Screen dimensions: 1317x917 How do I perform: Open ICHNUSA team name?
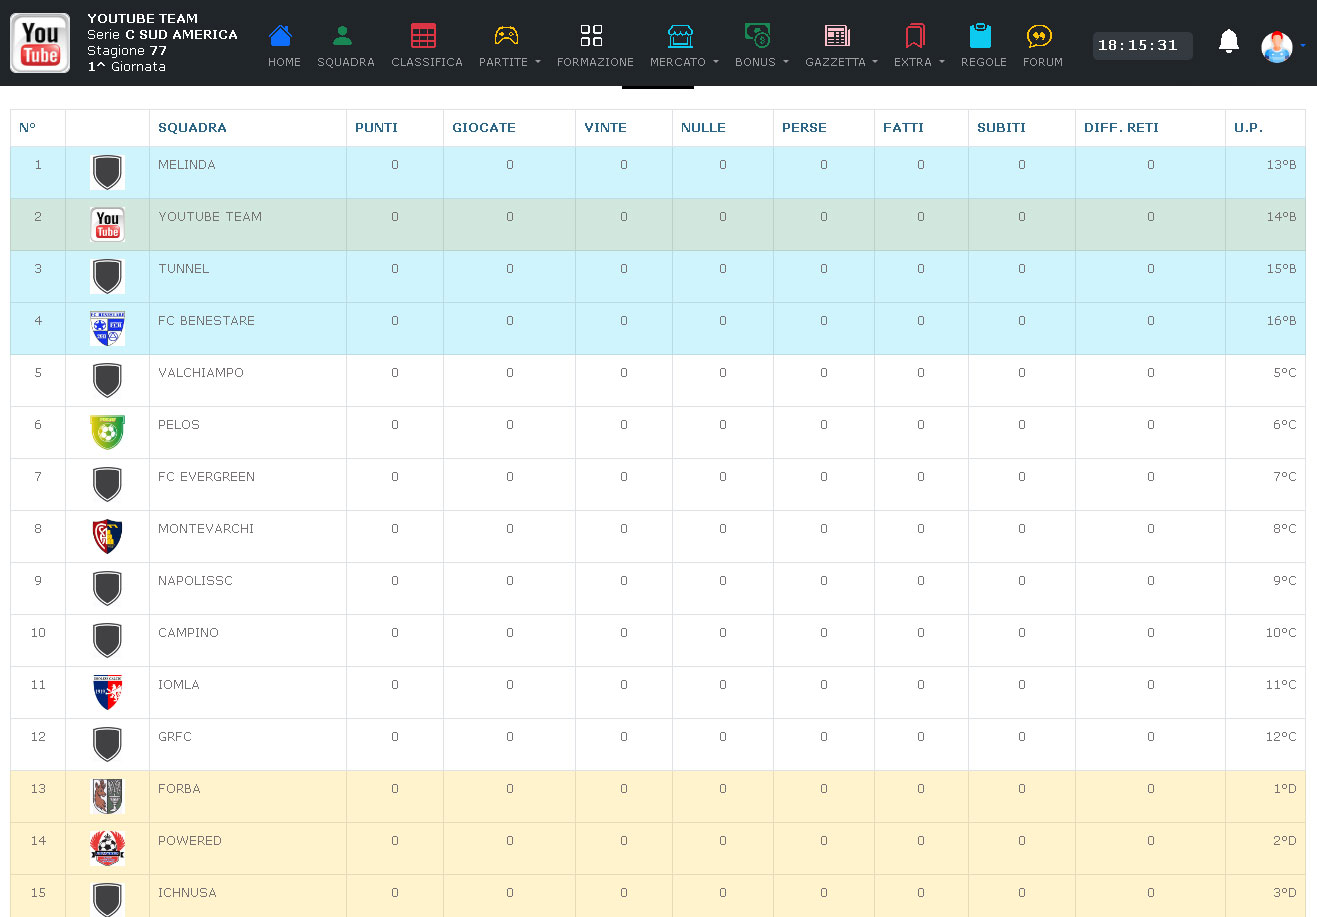187,893
